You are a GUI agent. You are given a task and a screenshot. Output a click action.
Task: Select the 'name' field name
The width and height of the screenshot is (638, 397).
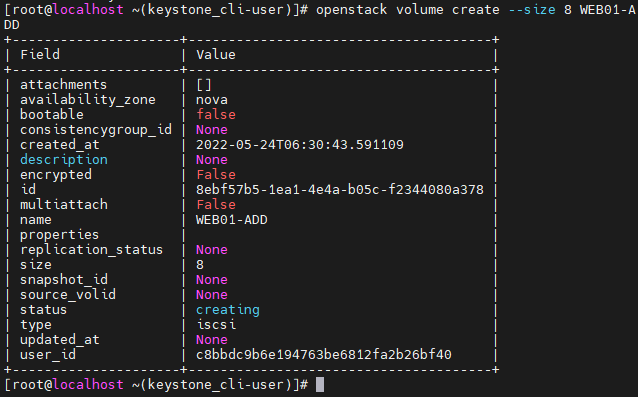36,220
